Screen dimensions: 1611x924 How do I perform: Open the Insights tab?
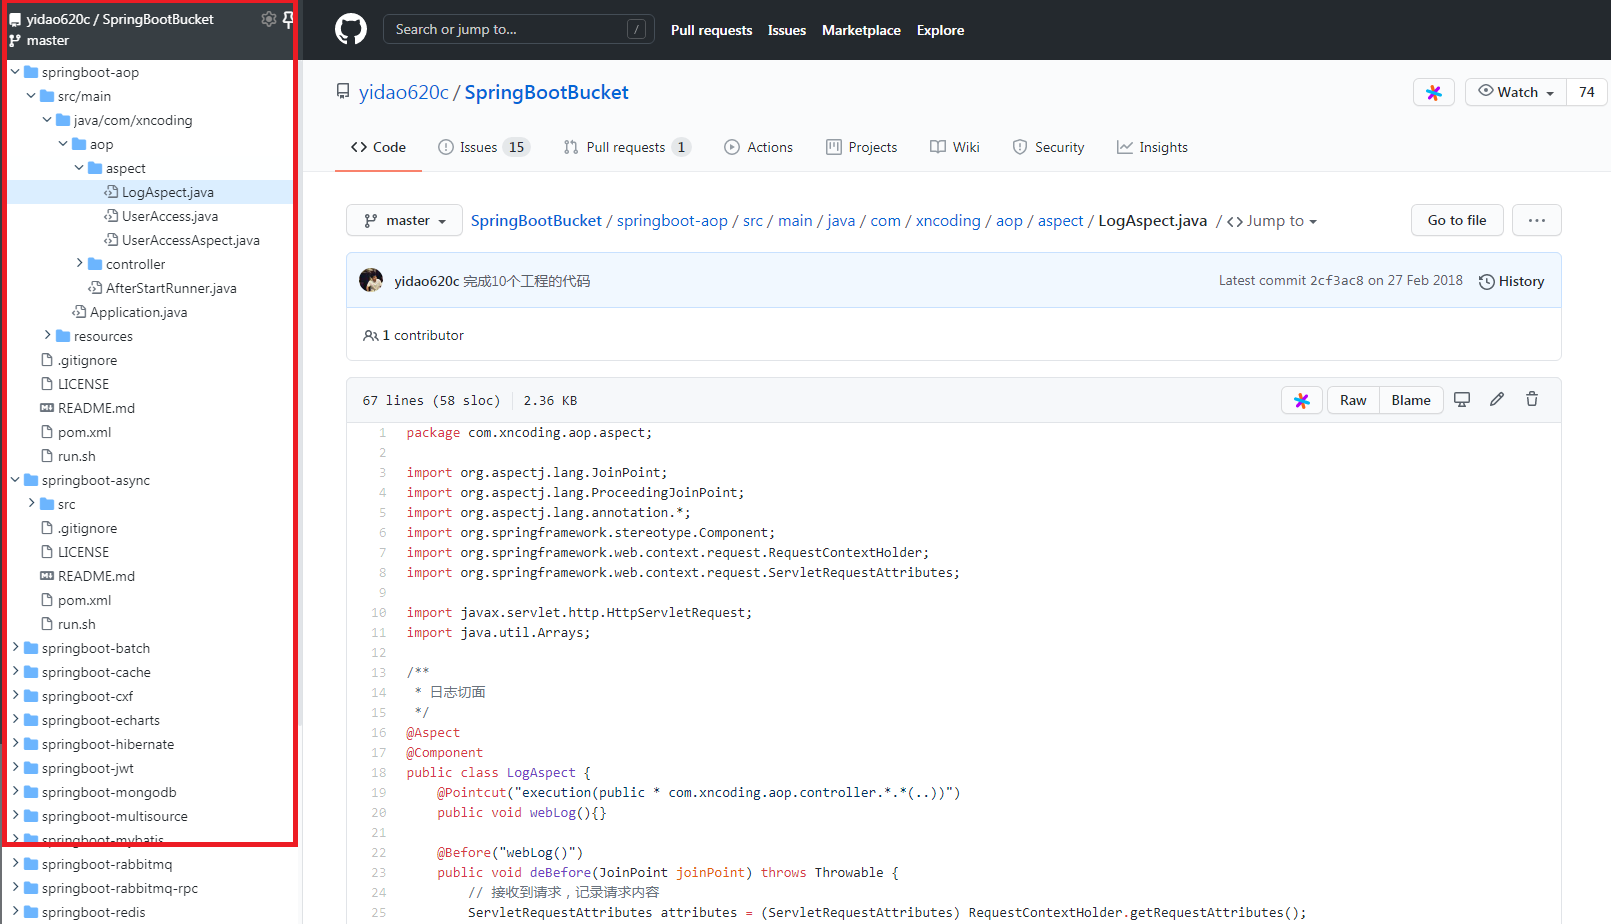coord(1152,147)
